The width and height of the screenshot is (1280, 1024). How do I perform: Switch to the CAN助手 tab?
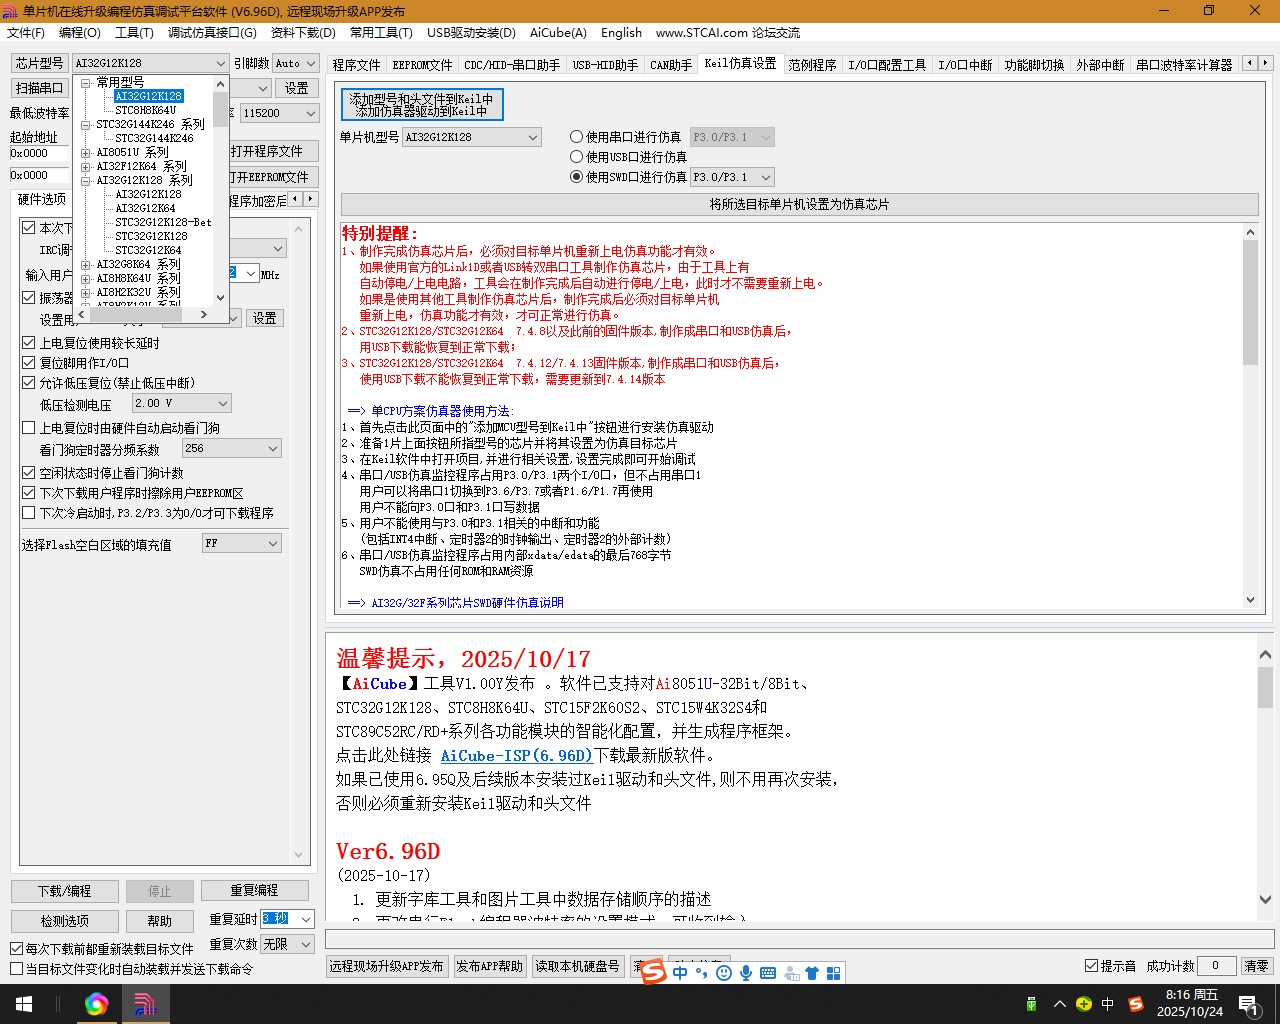670,64
